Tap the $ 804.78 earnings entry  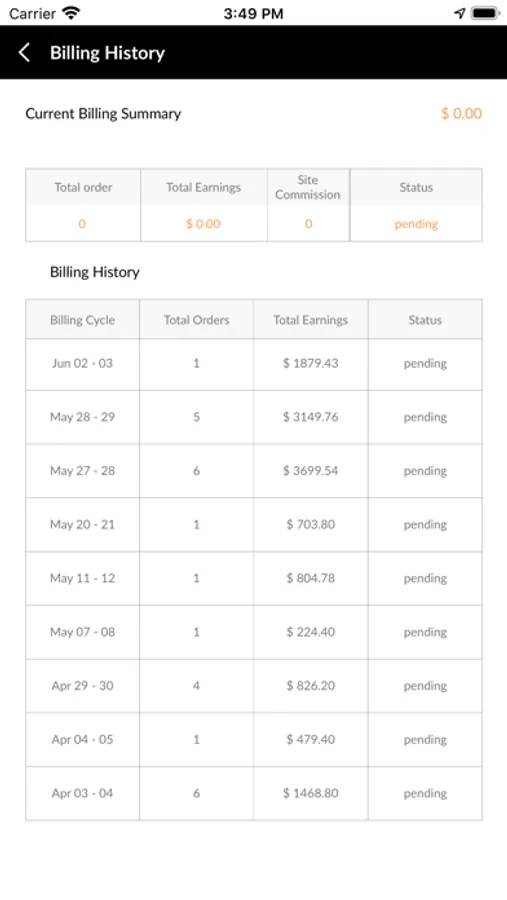[311, 578]
